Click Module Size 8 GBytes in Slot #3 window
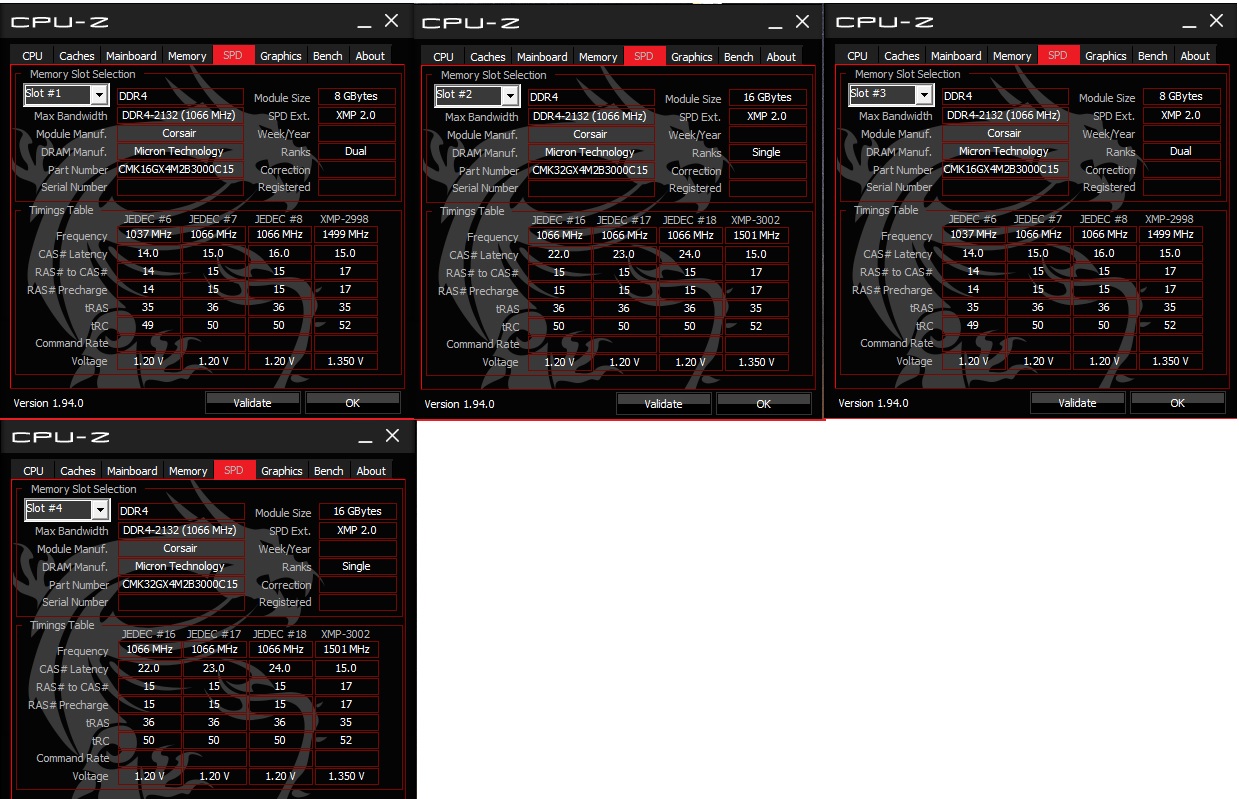 point(1181,97)
